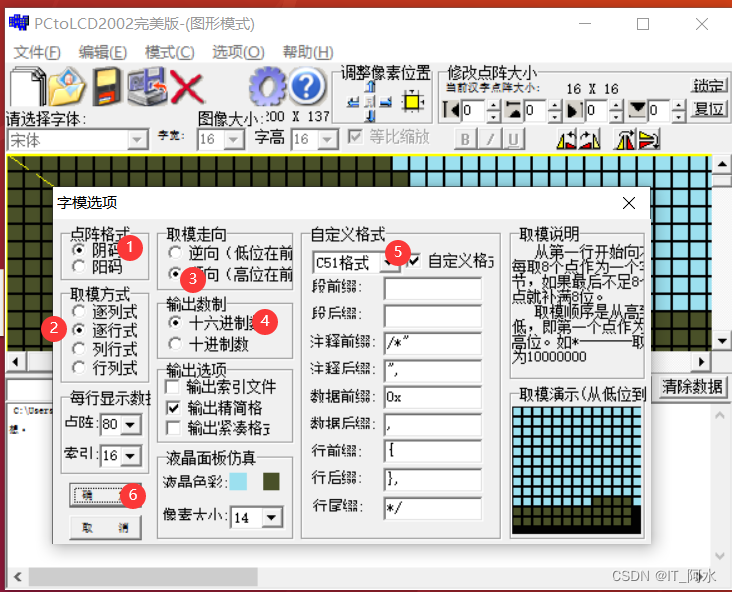The height and width of the screenshot is (592, 732).
Task: Open the 编辑(E) menu
Action: tap(103, 52)
